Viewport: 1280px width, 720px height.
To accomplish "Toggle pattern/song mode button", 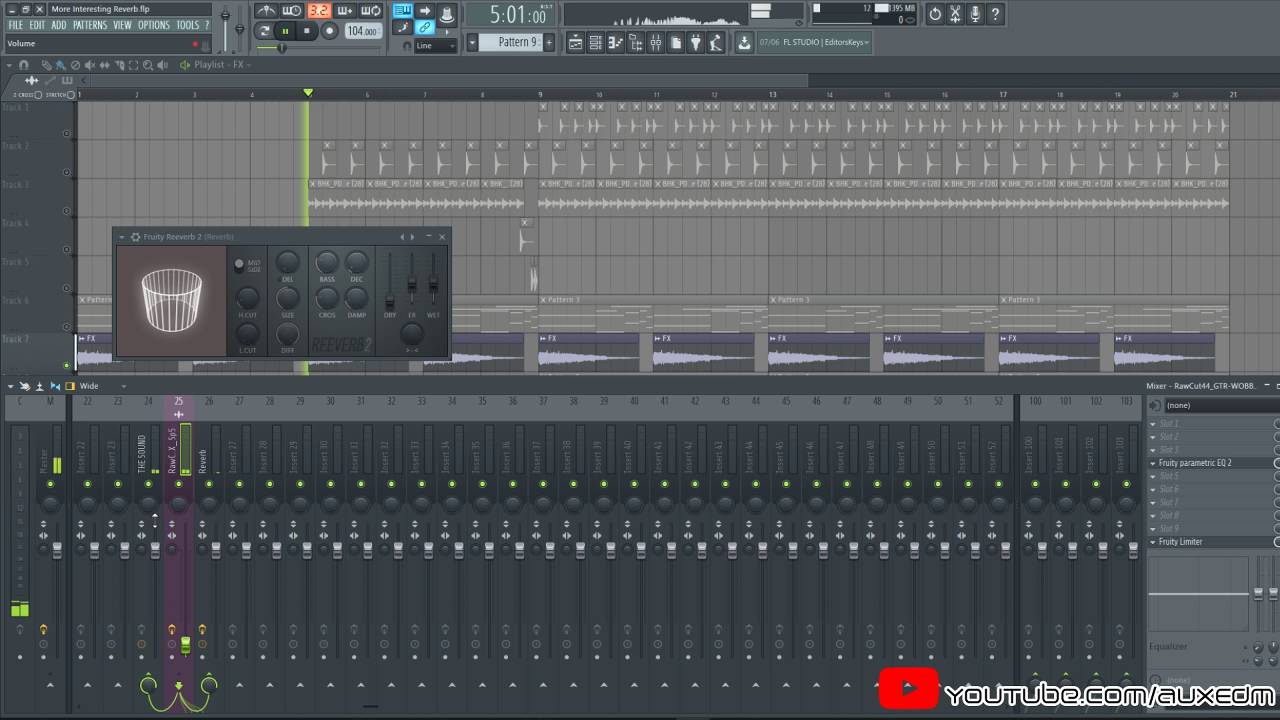I will [265, 31].
